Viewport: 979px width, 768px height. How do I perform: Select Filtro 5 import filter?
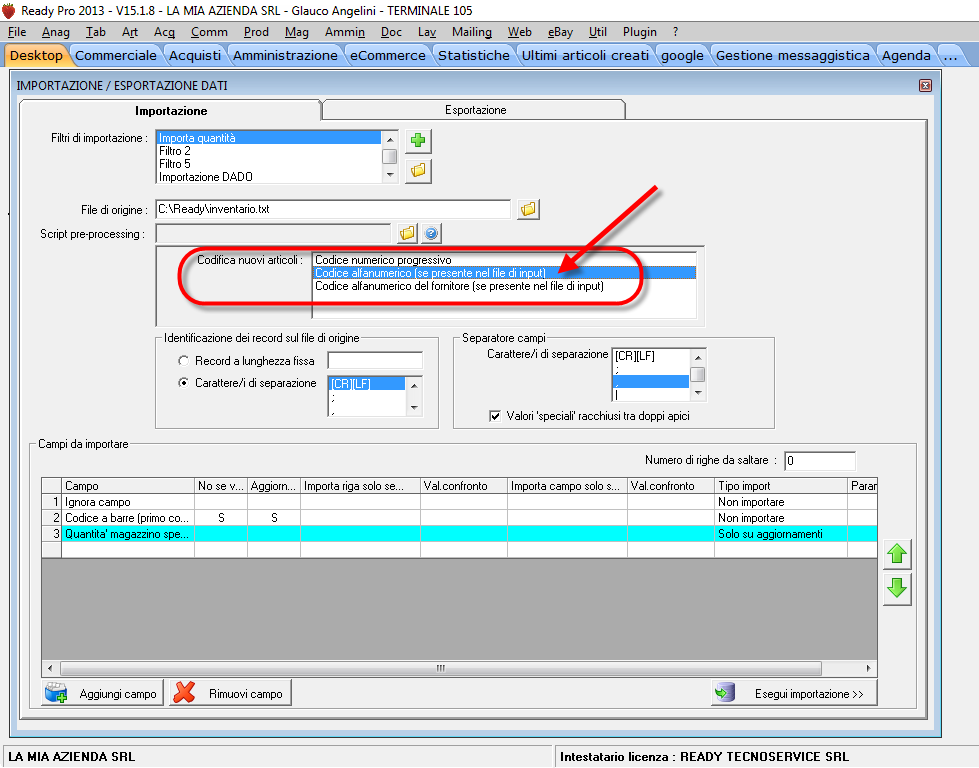click(268, 164)
